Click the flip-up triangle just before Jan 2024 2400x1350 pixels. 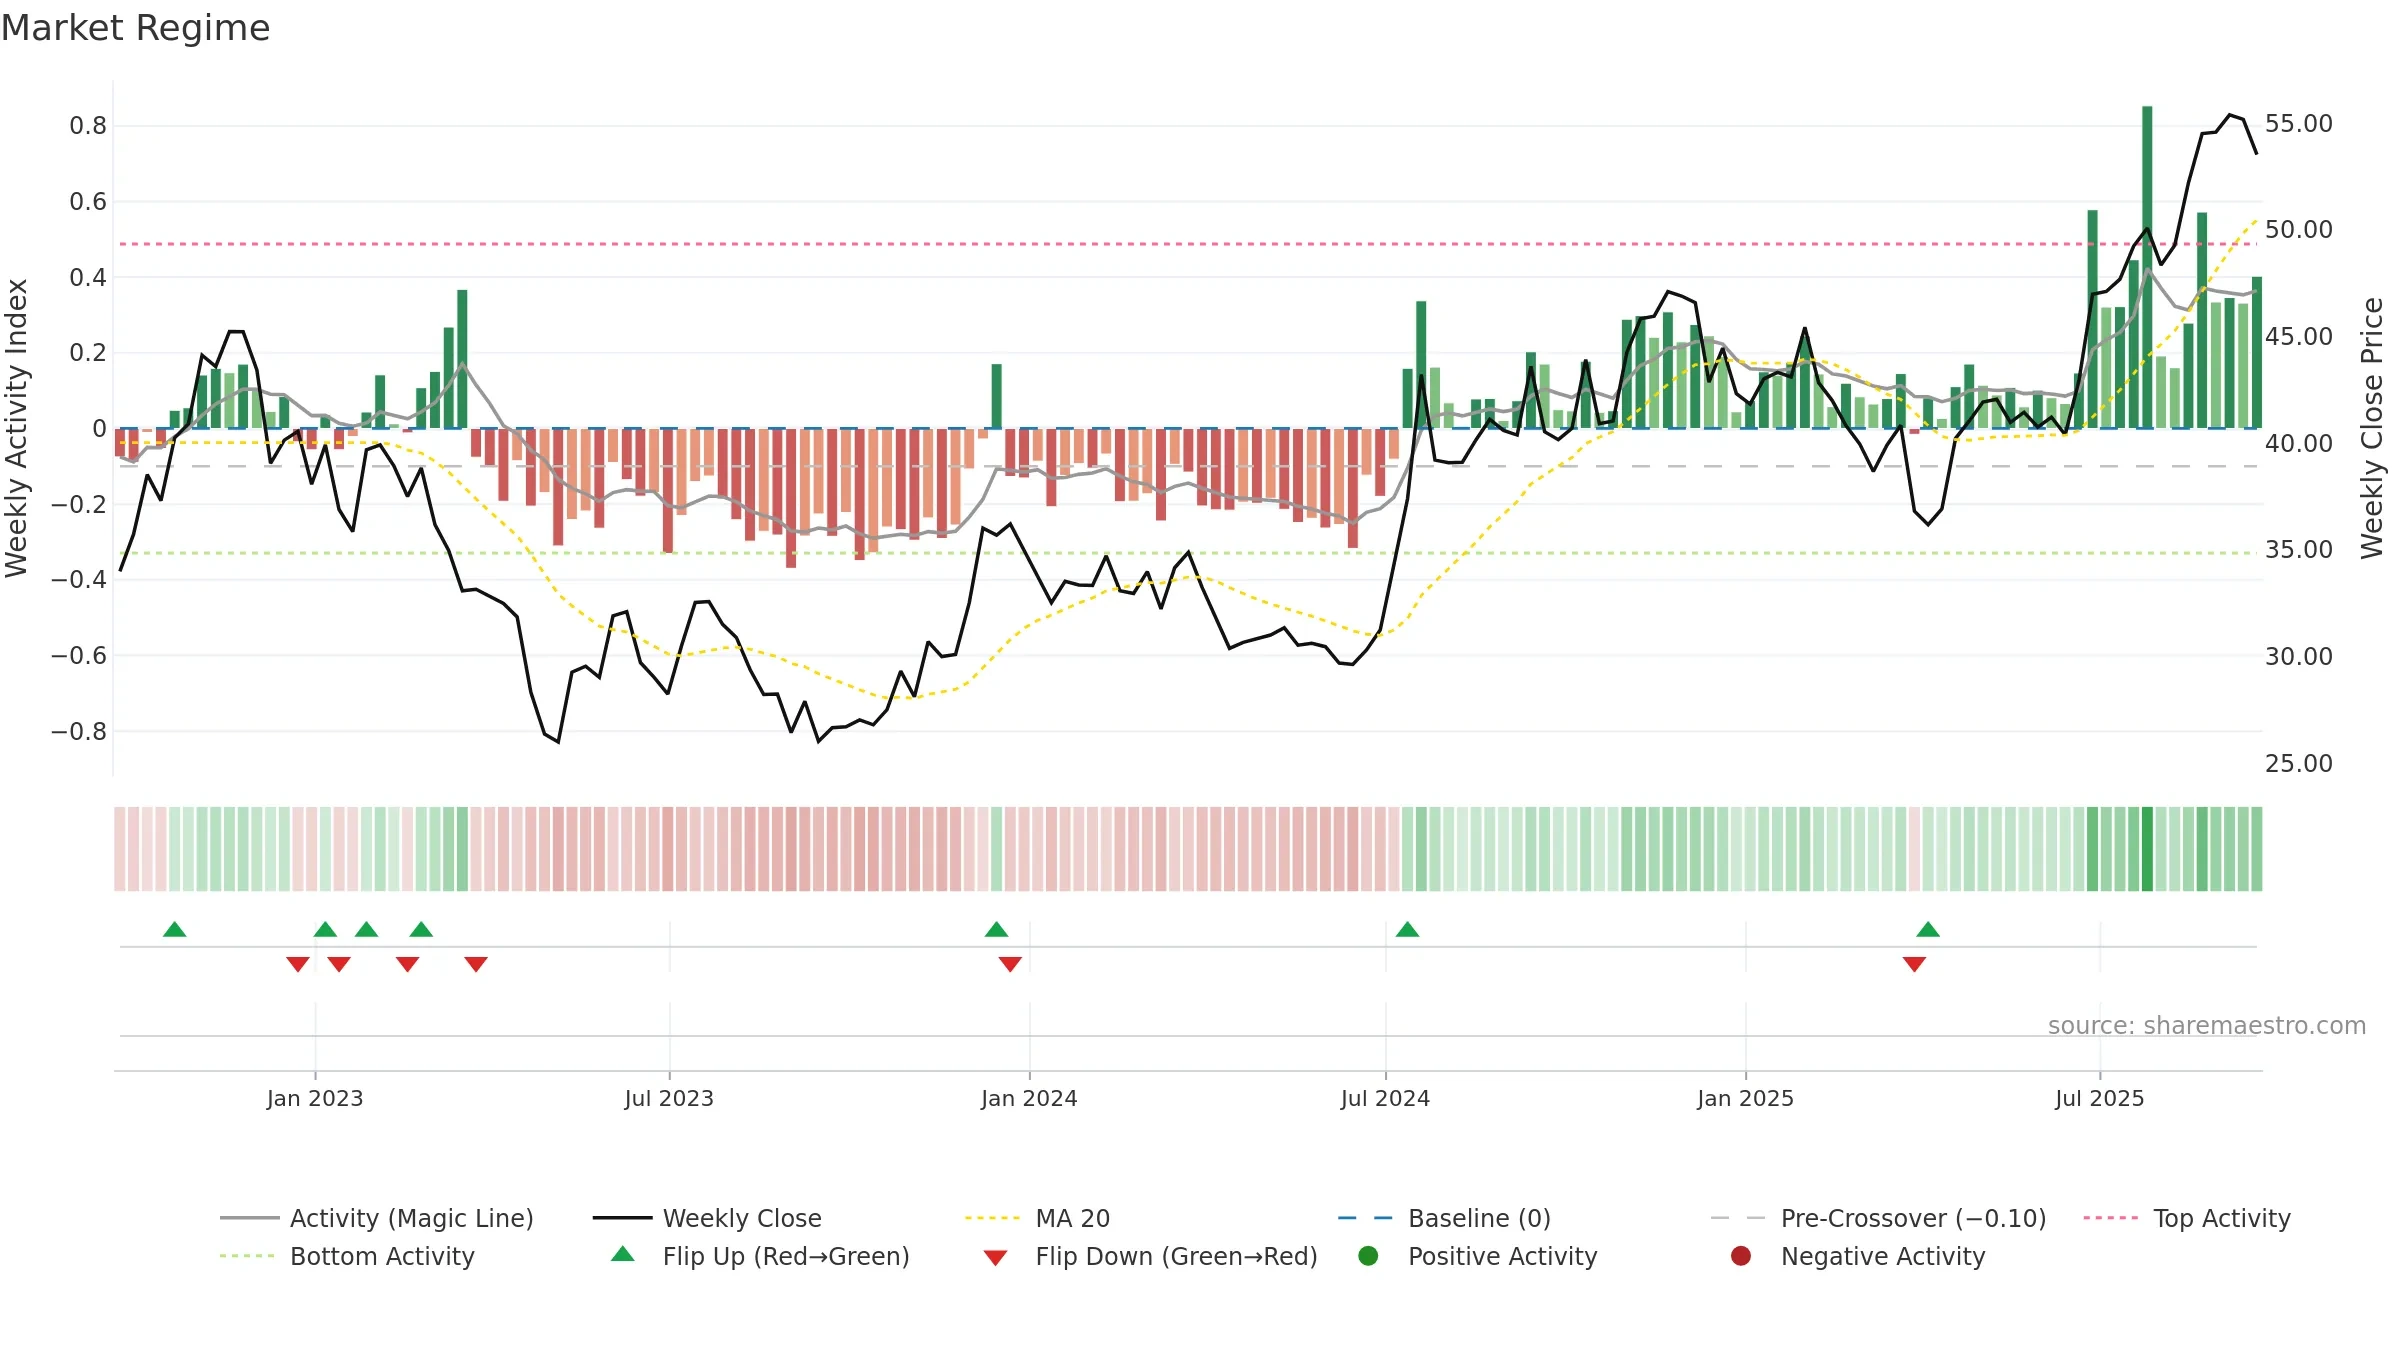click(996, 929)
